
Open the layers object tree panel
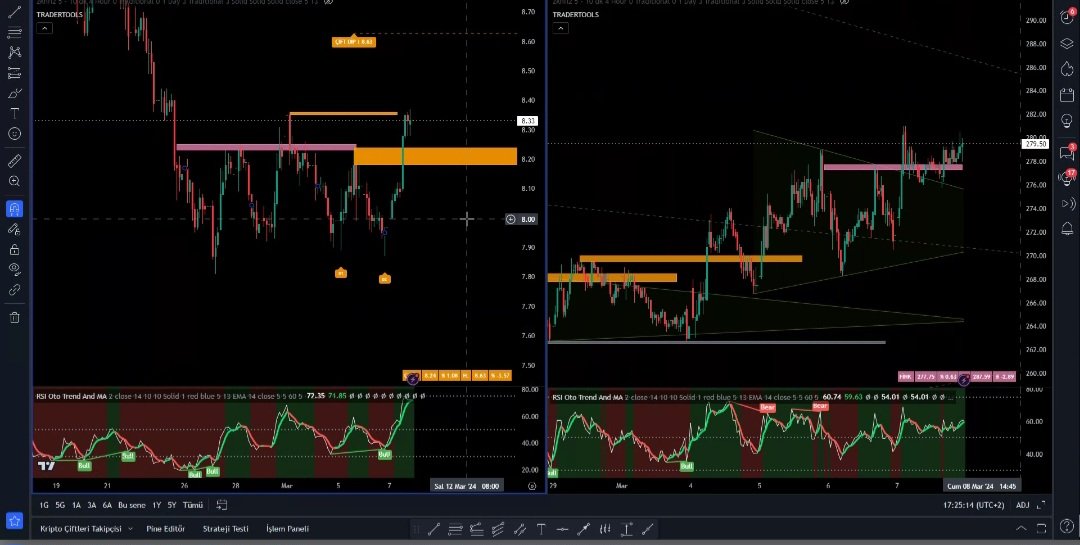point(1067,43)
